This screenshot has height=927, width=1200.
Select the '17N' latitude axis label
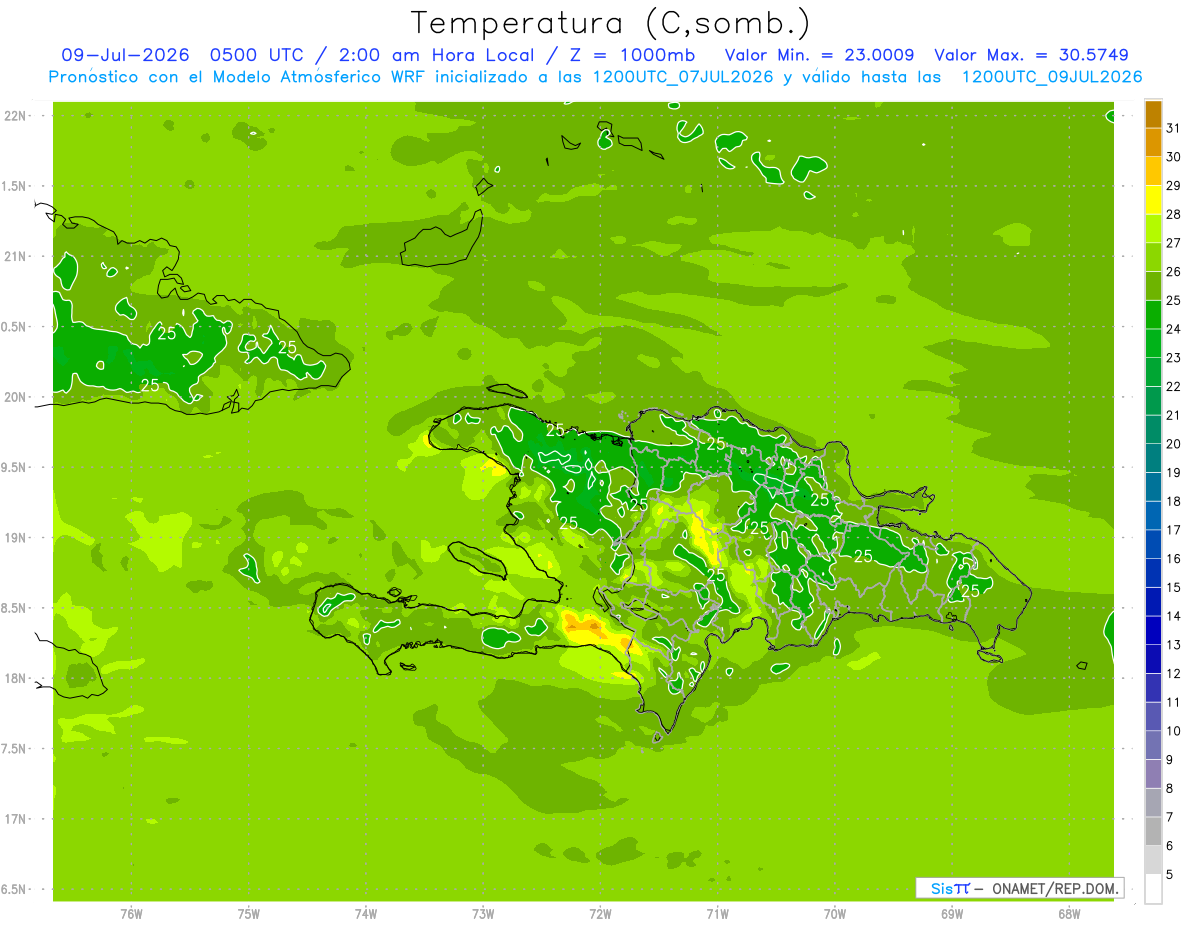coord(15,819)
